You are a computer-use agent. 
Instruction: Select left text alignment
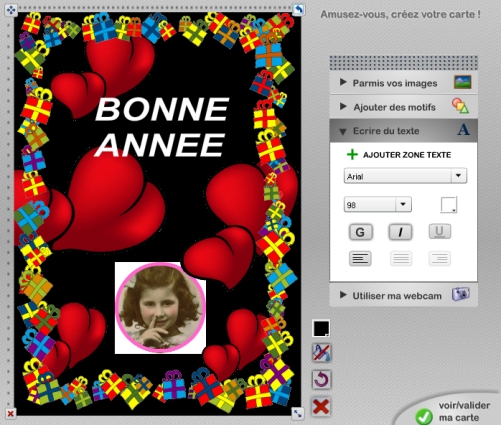click(x=360, y=258)
